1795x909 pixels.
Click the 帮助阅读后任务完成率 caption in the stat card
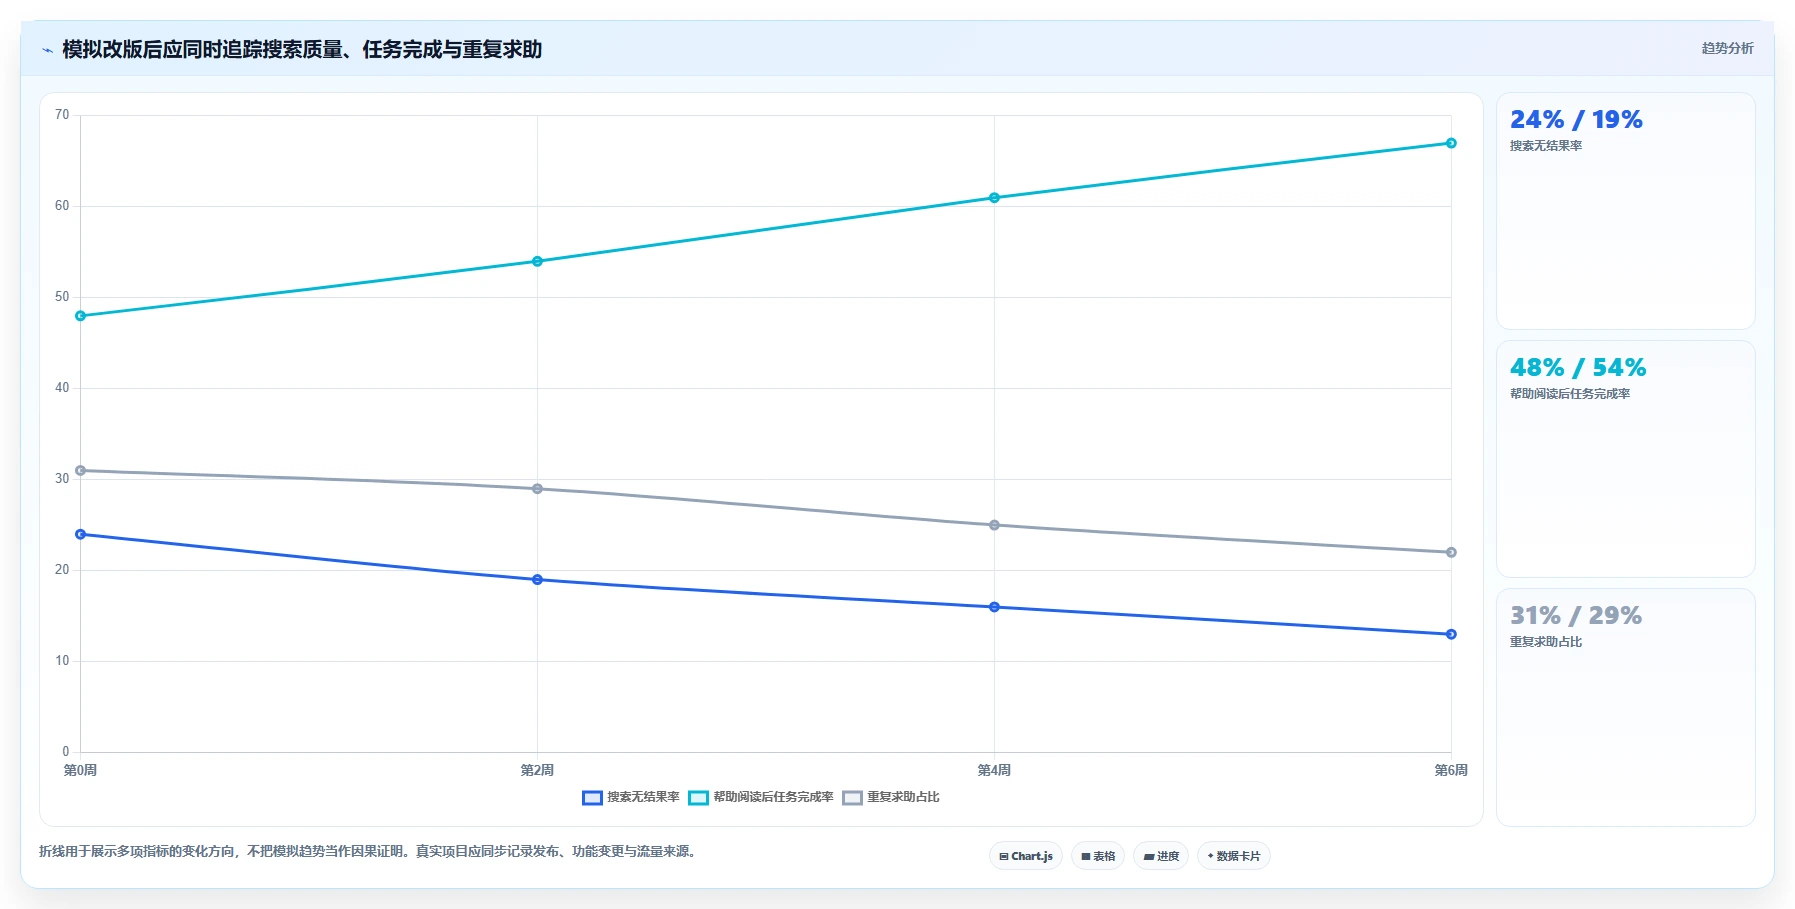coord(1570,394)
